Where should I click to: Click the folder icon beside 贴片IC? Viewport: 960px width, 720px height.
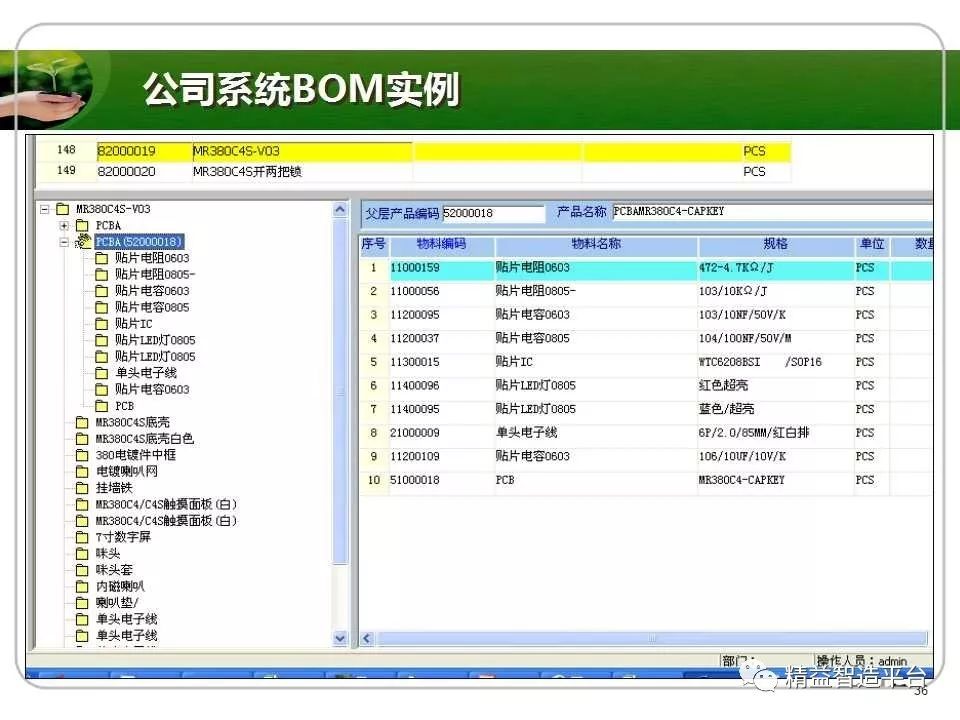pos(101,324)
